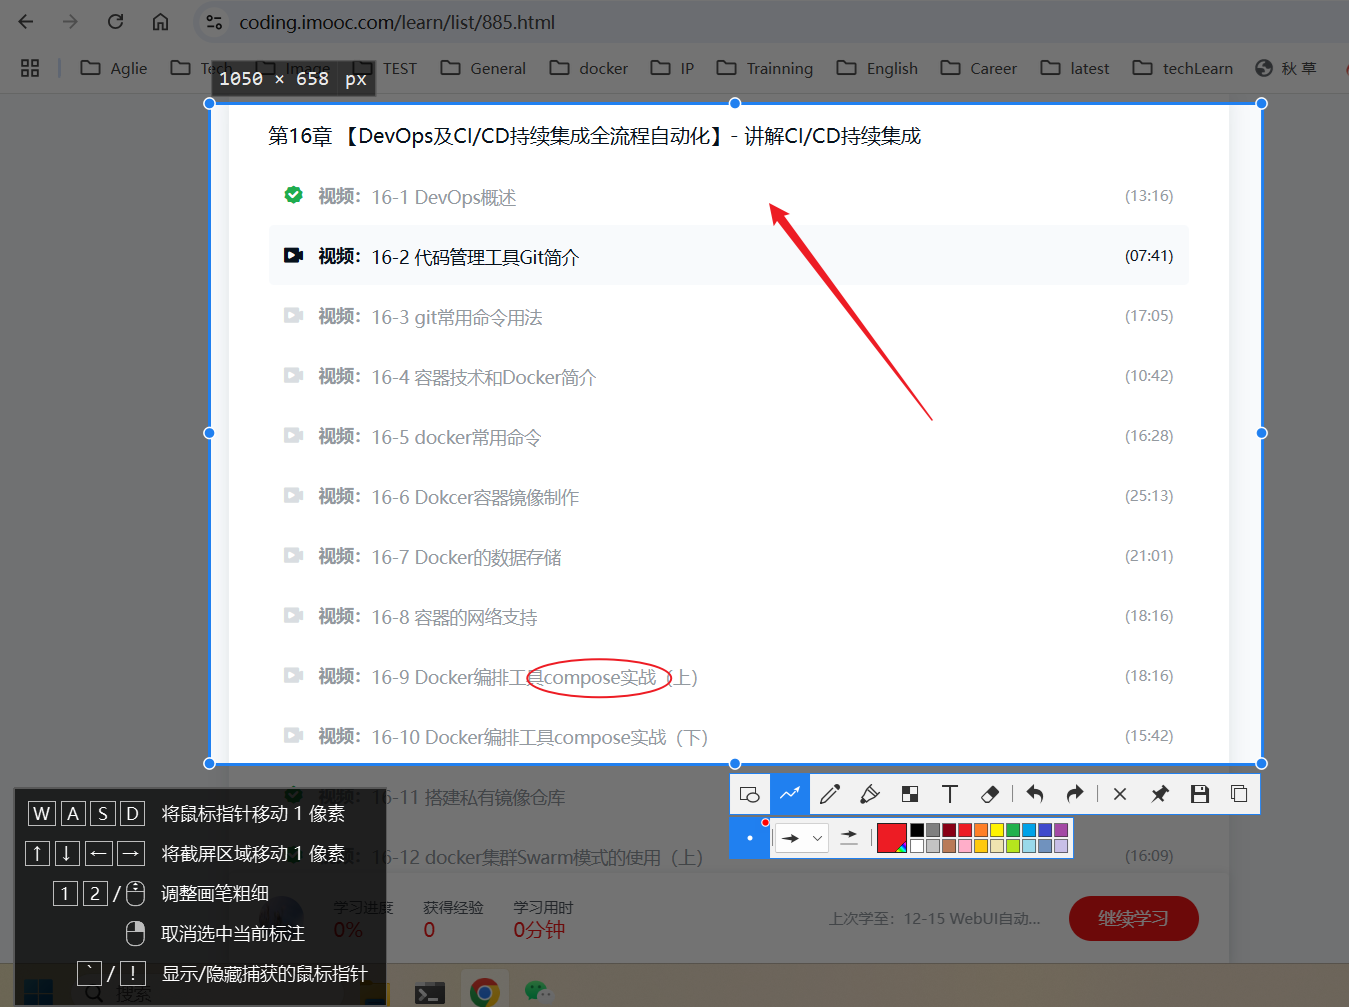Cancel the screenshot with X icon

[1120, 794]
